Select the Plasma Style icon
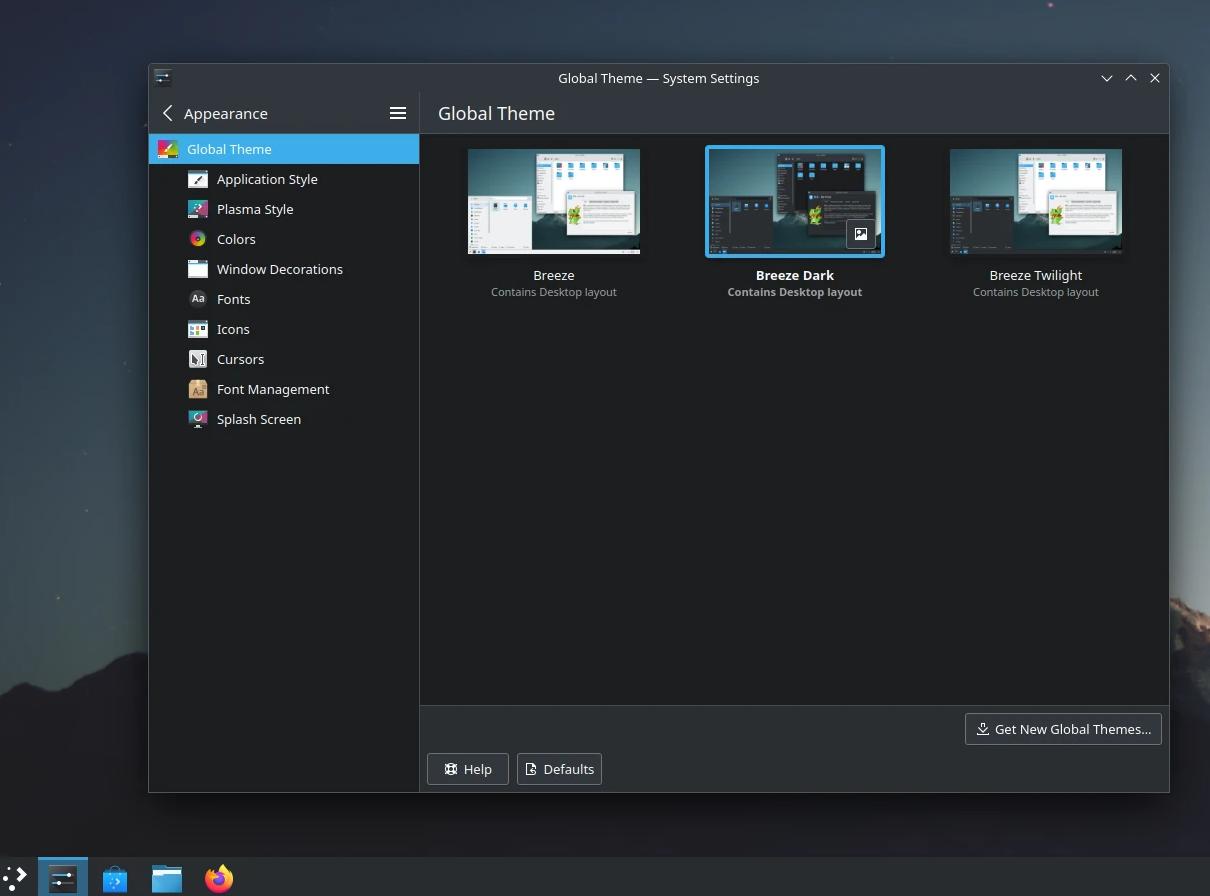The height and width of the screenshot is (896, 1210). pos(198,209)
